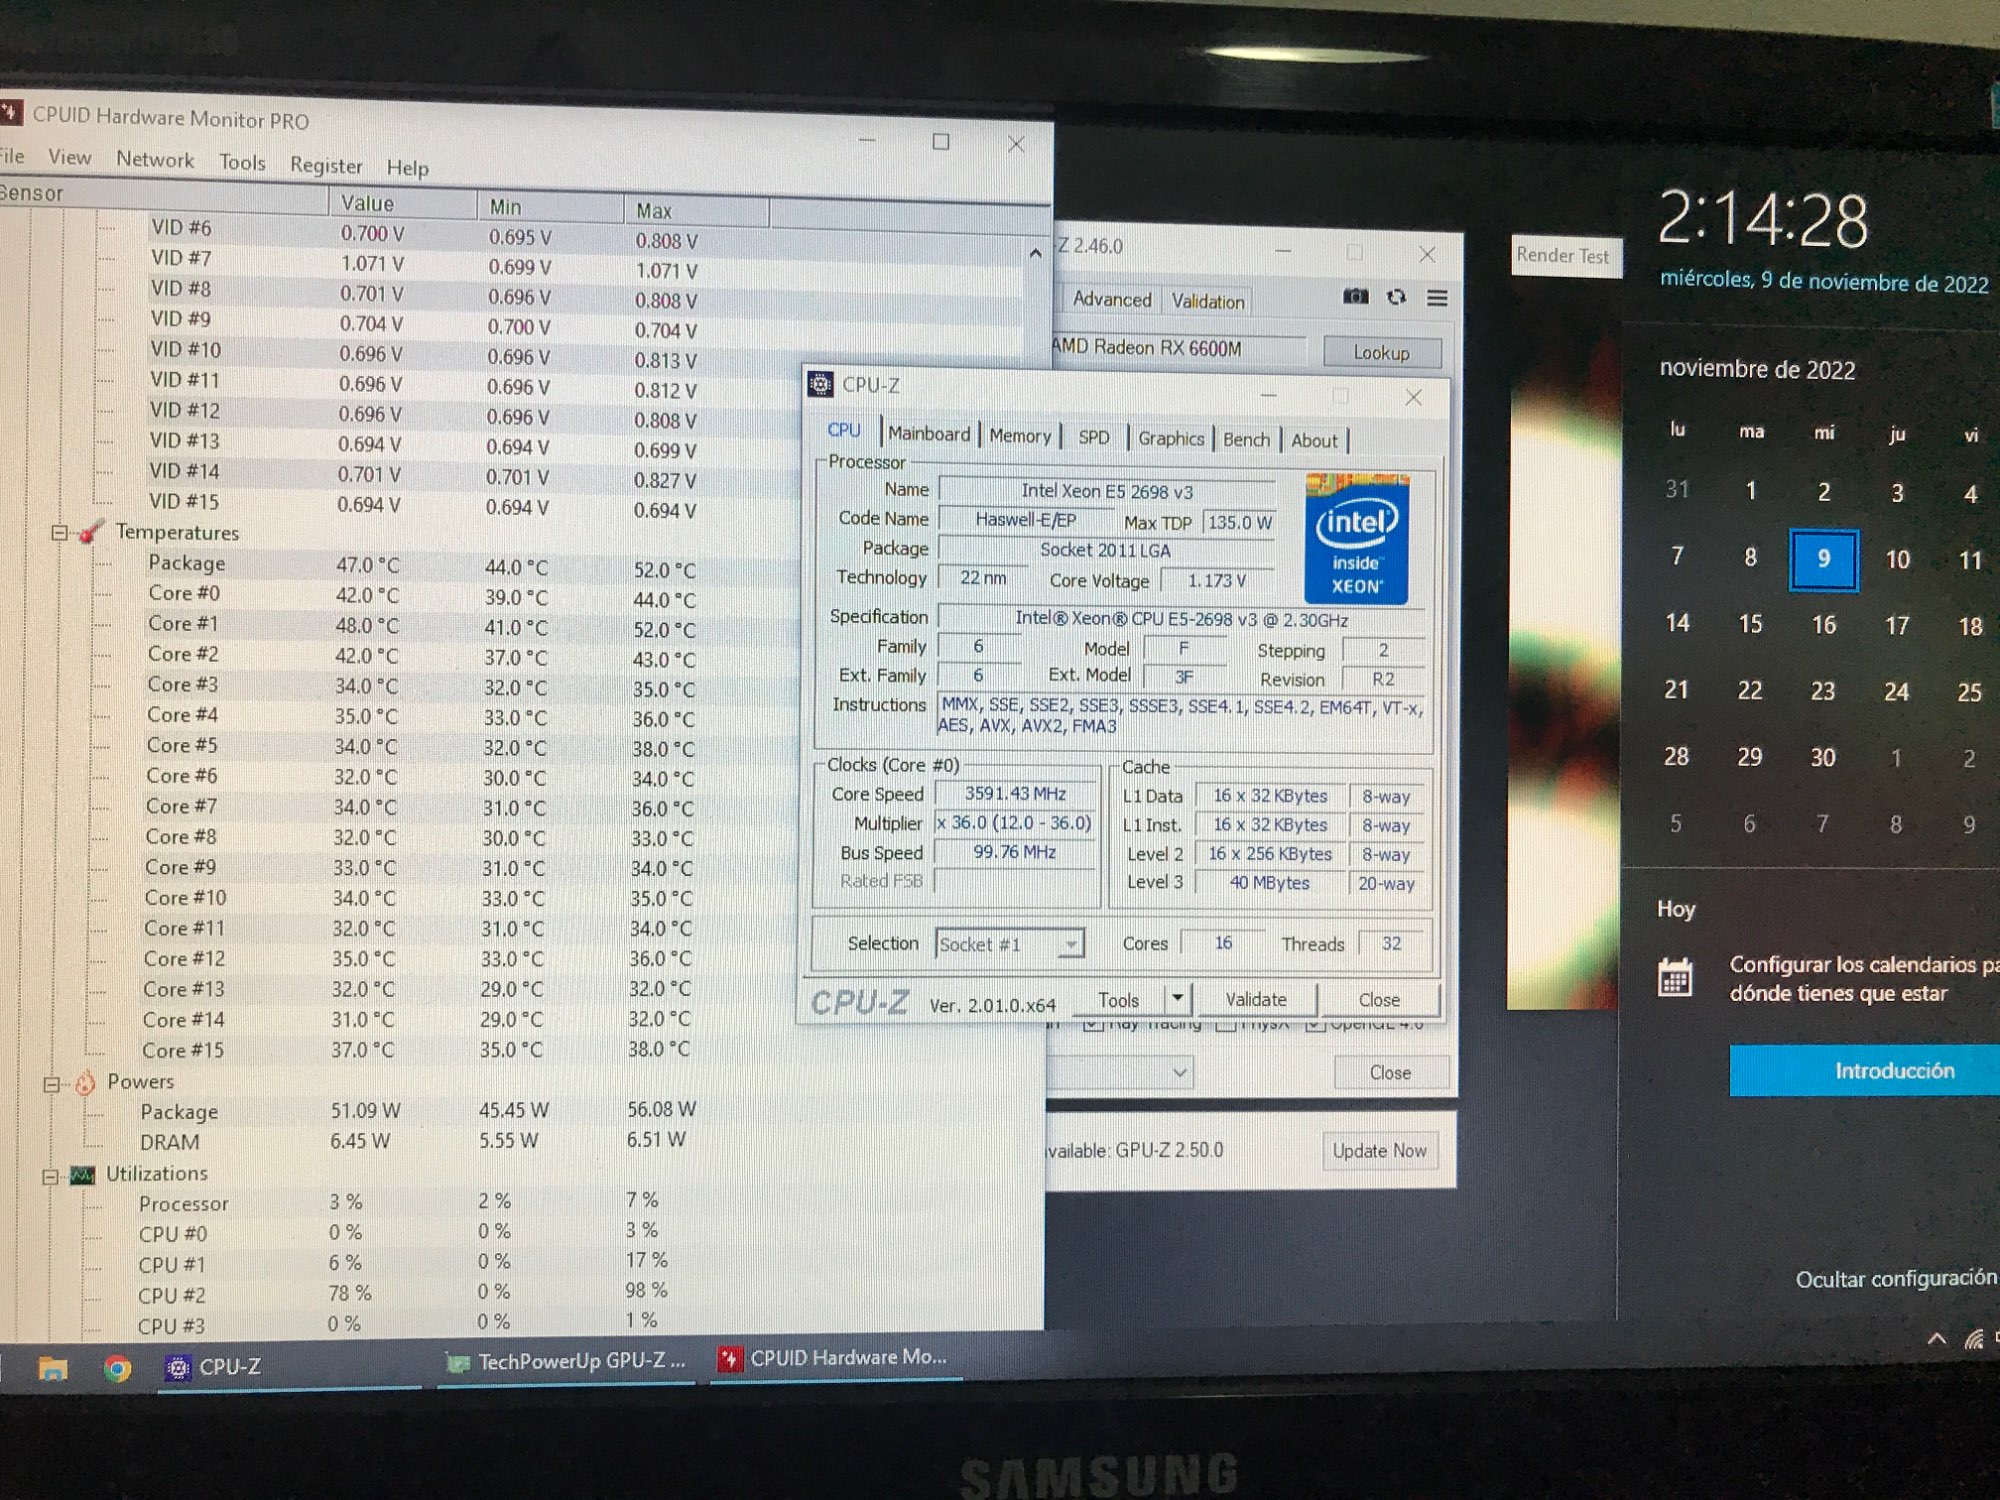Click the Value column header
The image size is (2000, 1500).
point(402,204)
